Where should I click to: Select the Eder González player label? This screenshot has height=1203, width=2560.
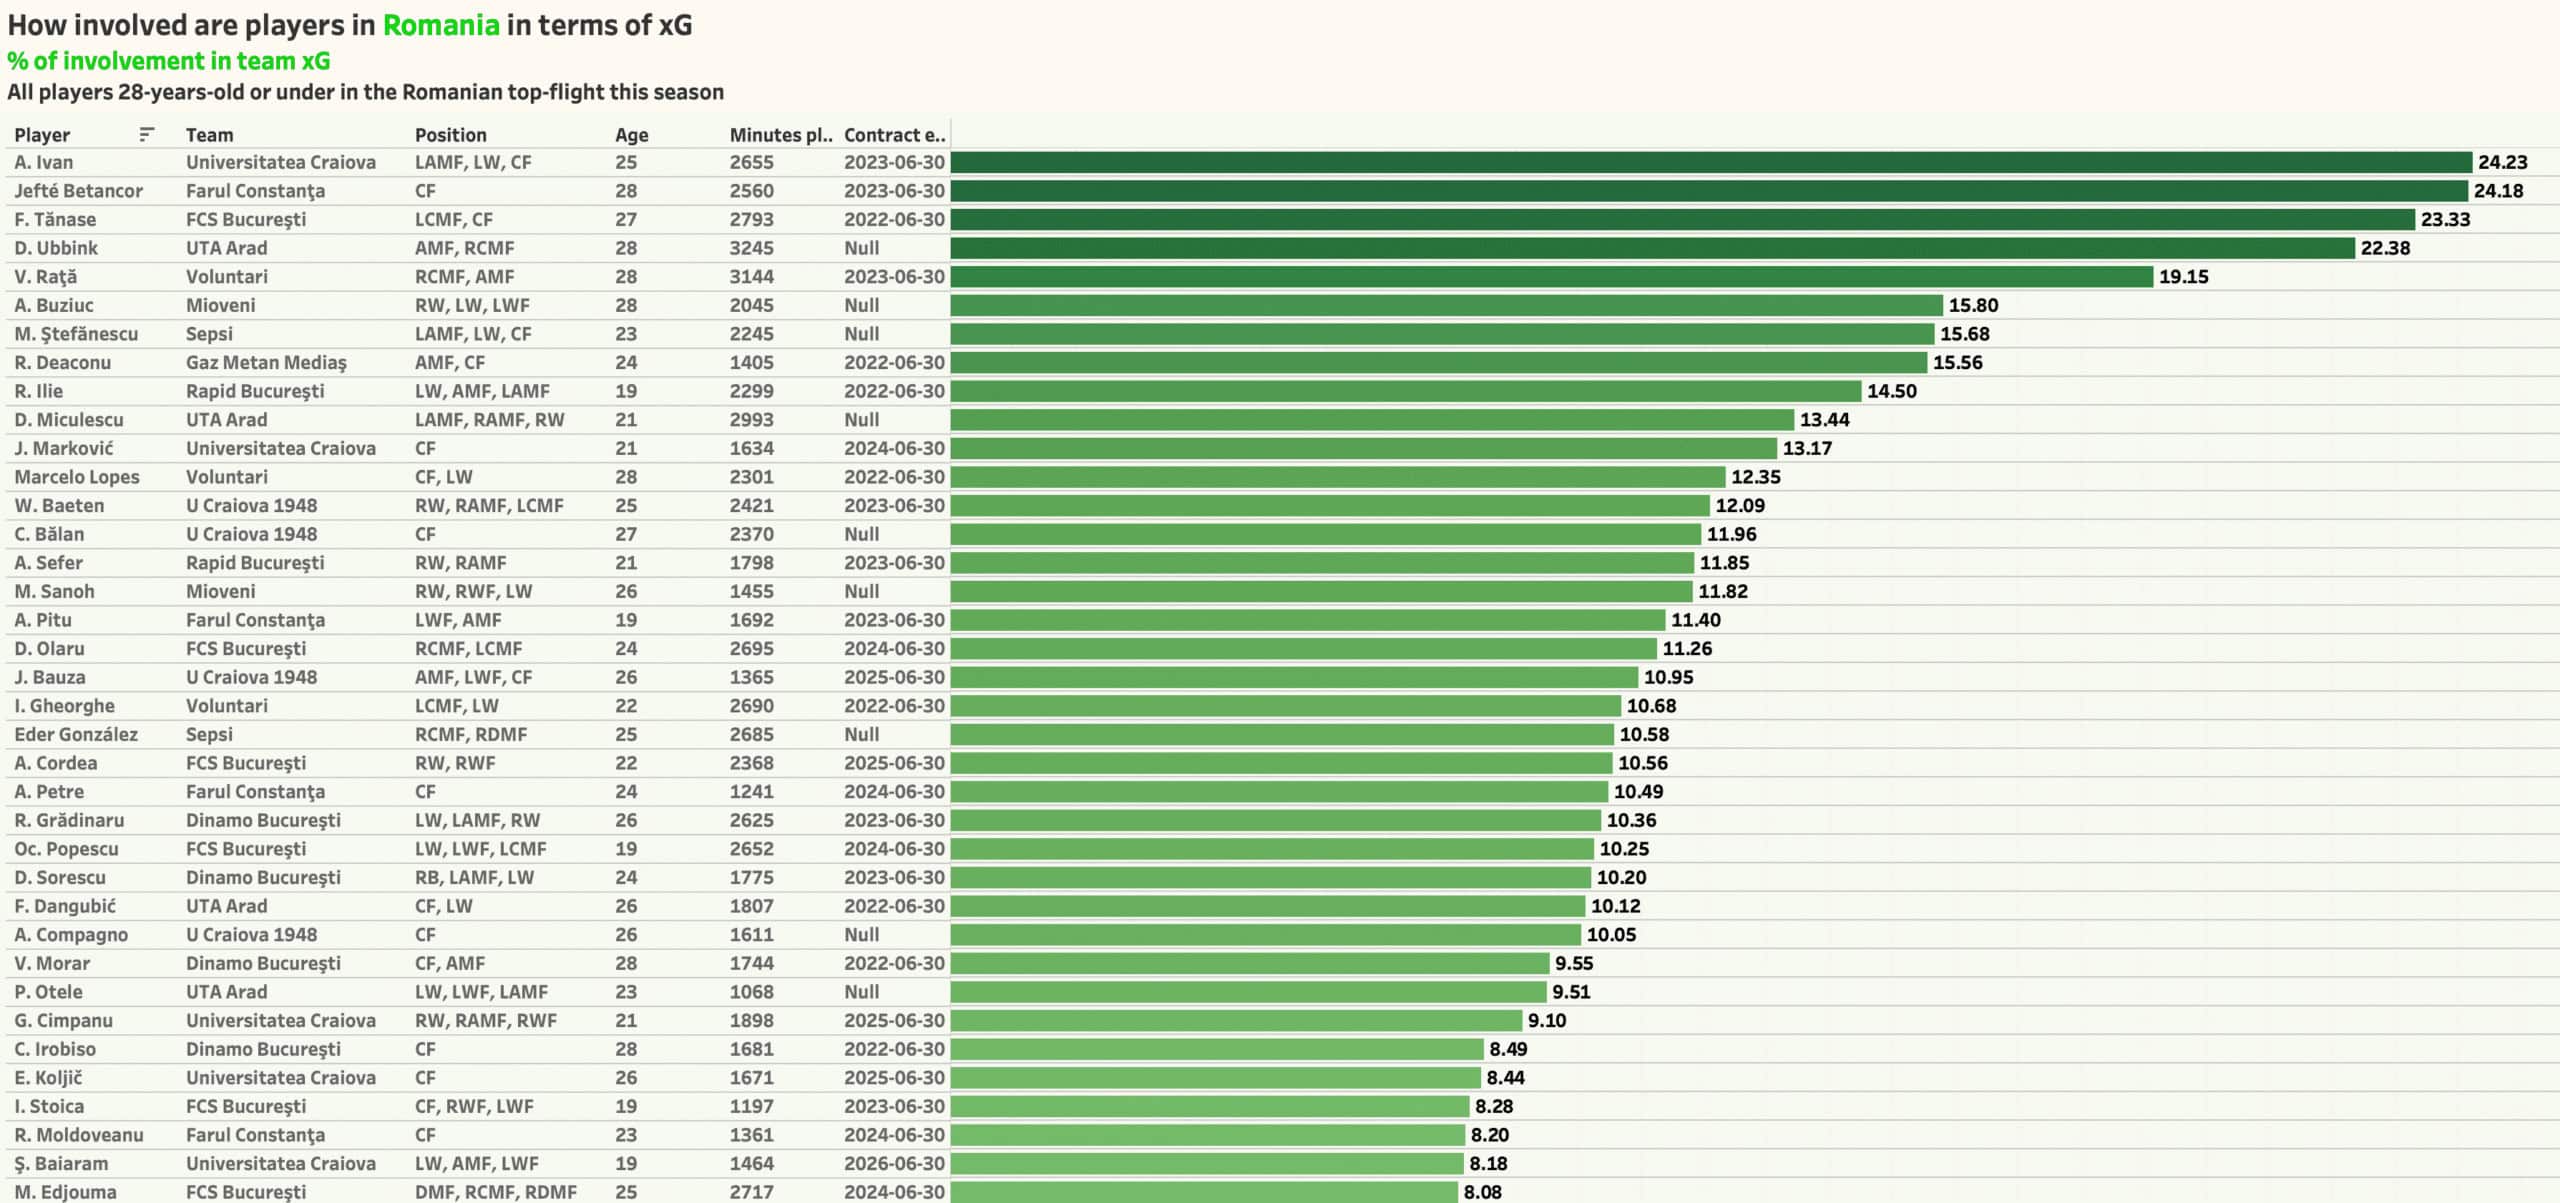76,735
